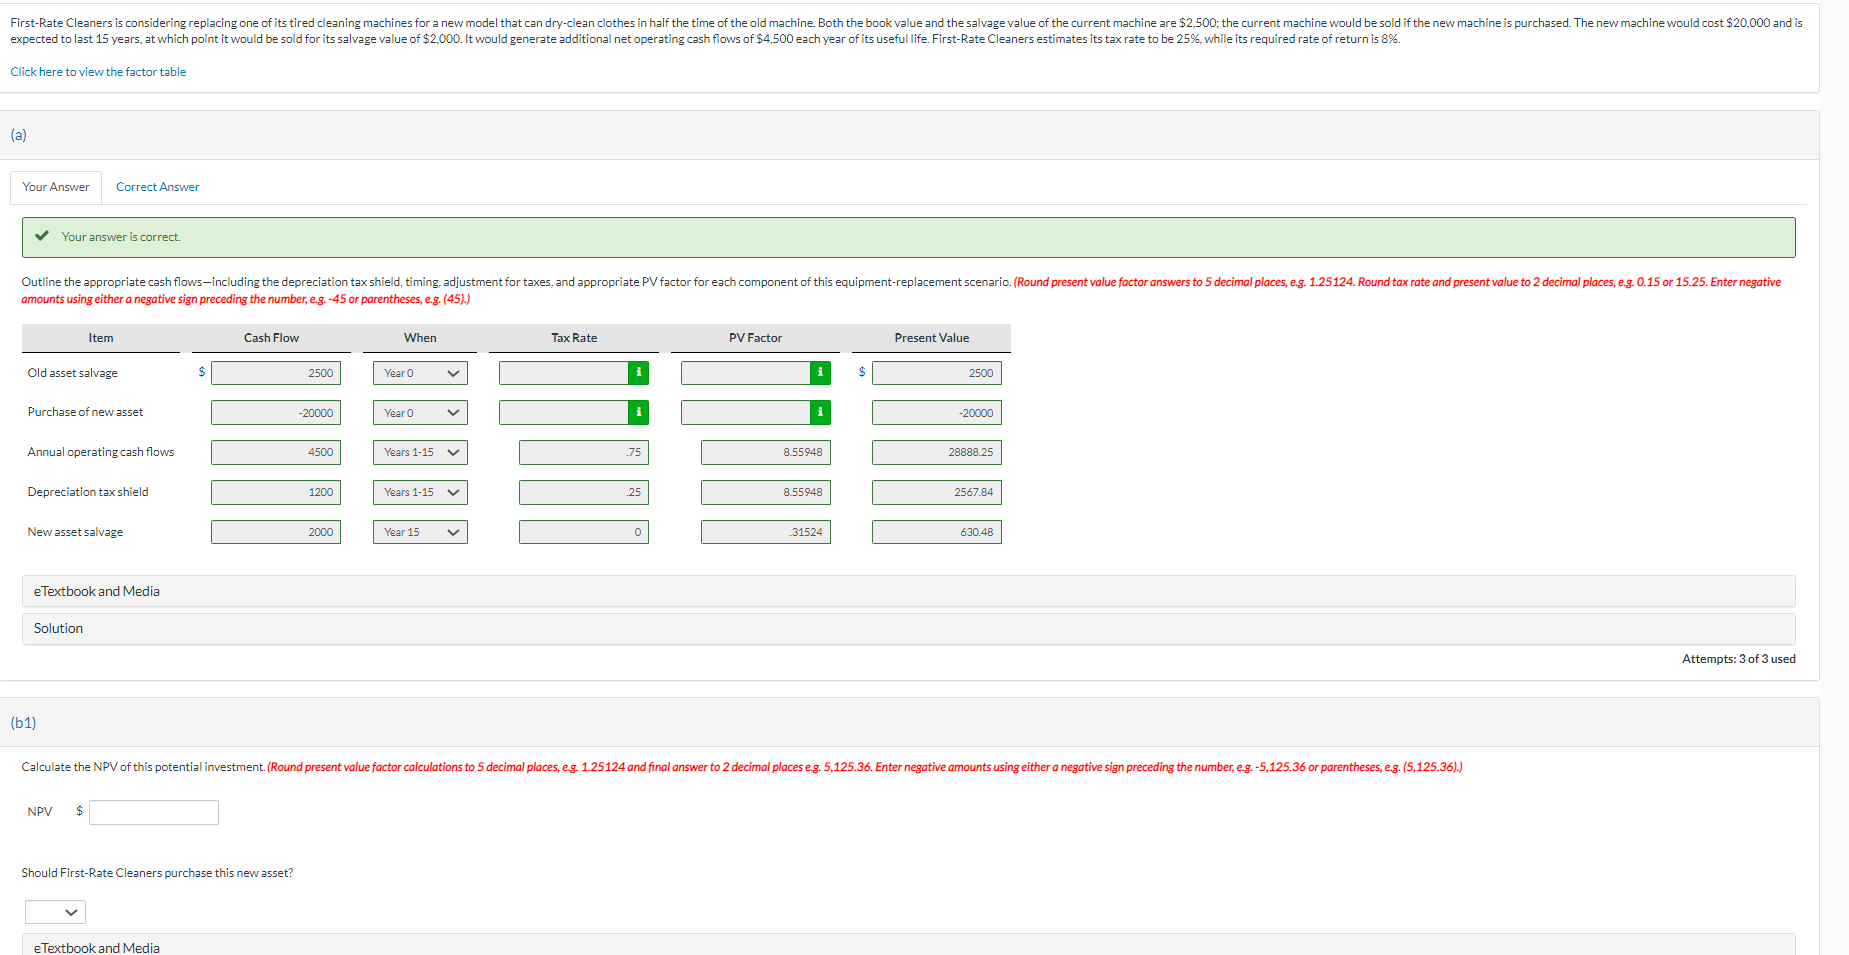1849x955 pixels.
Task: Open the Years 1-15 dropdown for Depreciation tax shield
Action: click(419, 492)
